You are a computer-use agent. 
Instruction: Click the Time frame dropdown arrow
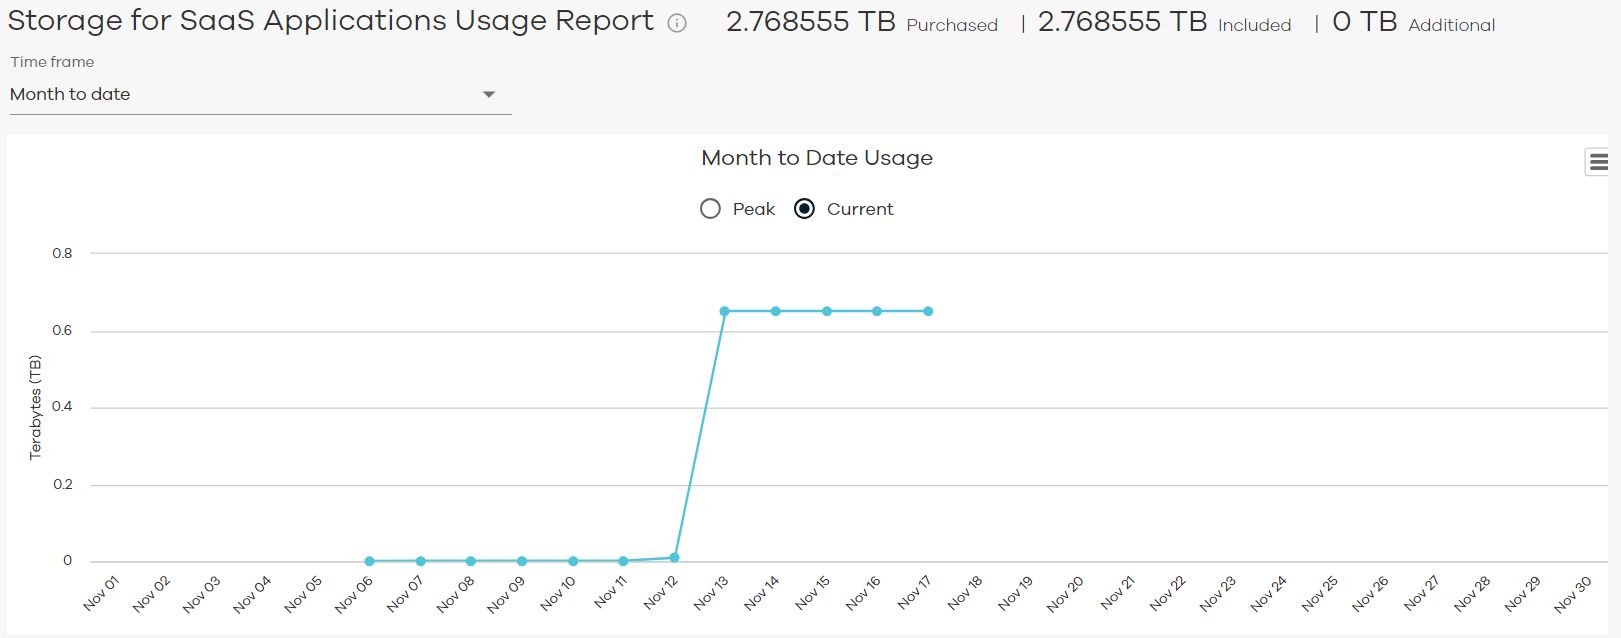[x=489, y=94]
